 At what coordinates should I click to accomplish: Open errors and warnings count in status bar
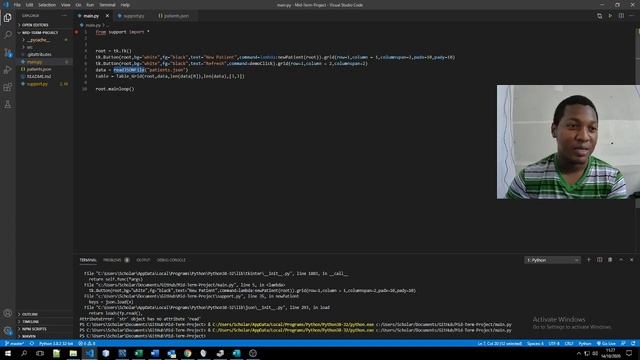pos(86,343)
